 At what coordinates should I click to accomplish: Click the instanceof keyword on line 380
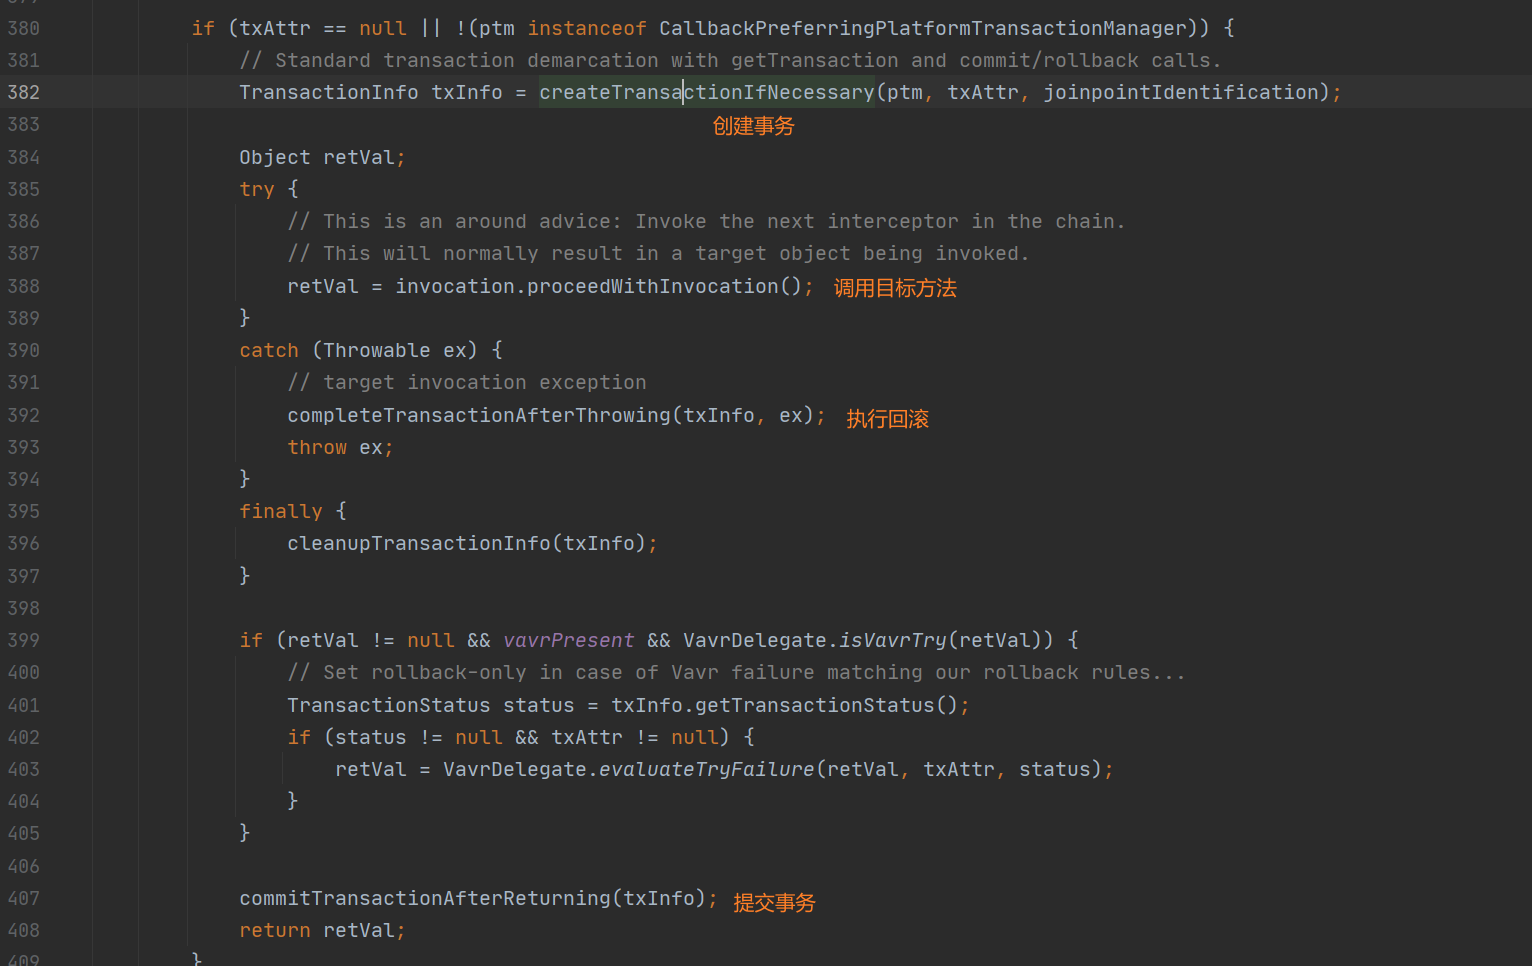(x=587, y=28)
